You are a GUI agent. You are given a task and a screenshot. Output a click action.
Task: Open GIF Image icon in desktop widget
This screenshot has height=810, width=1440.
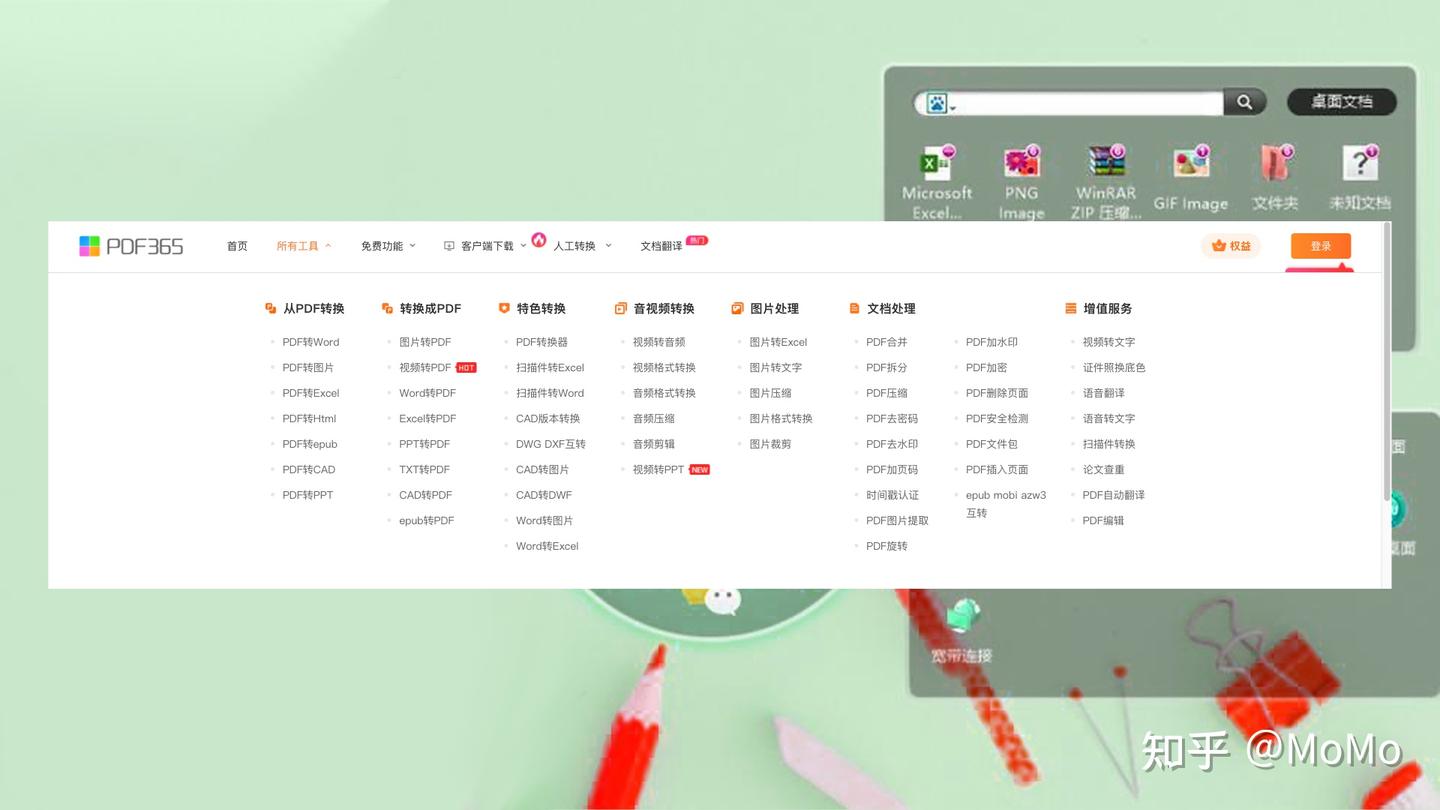point(1190,163)
